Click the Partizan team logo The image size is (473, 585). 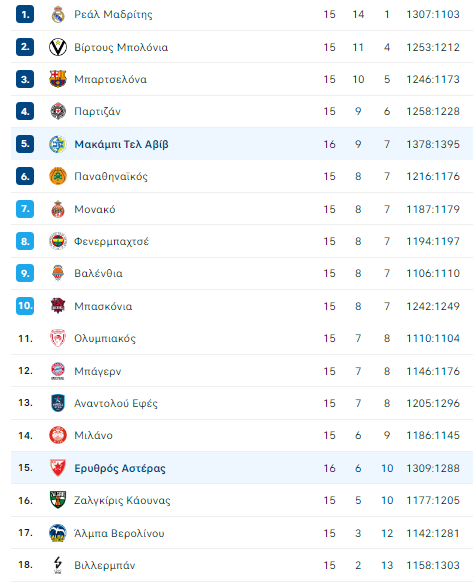click(58, 111)
